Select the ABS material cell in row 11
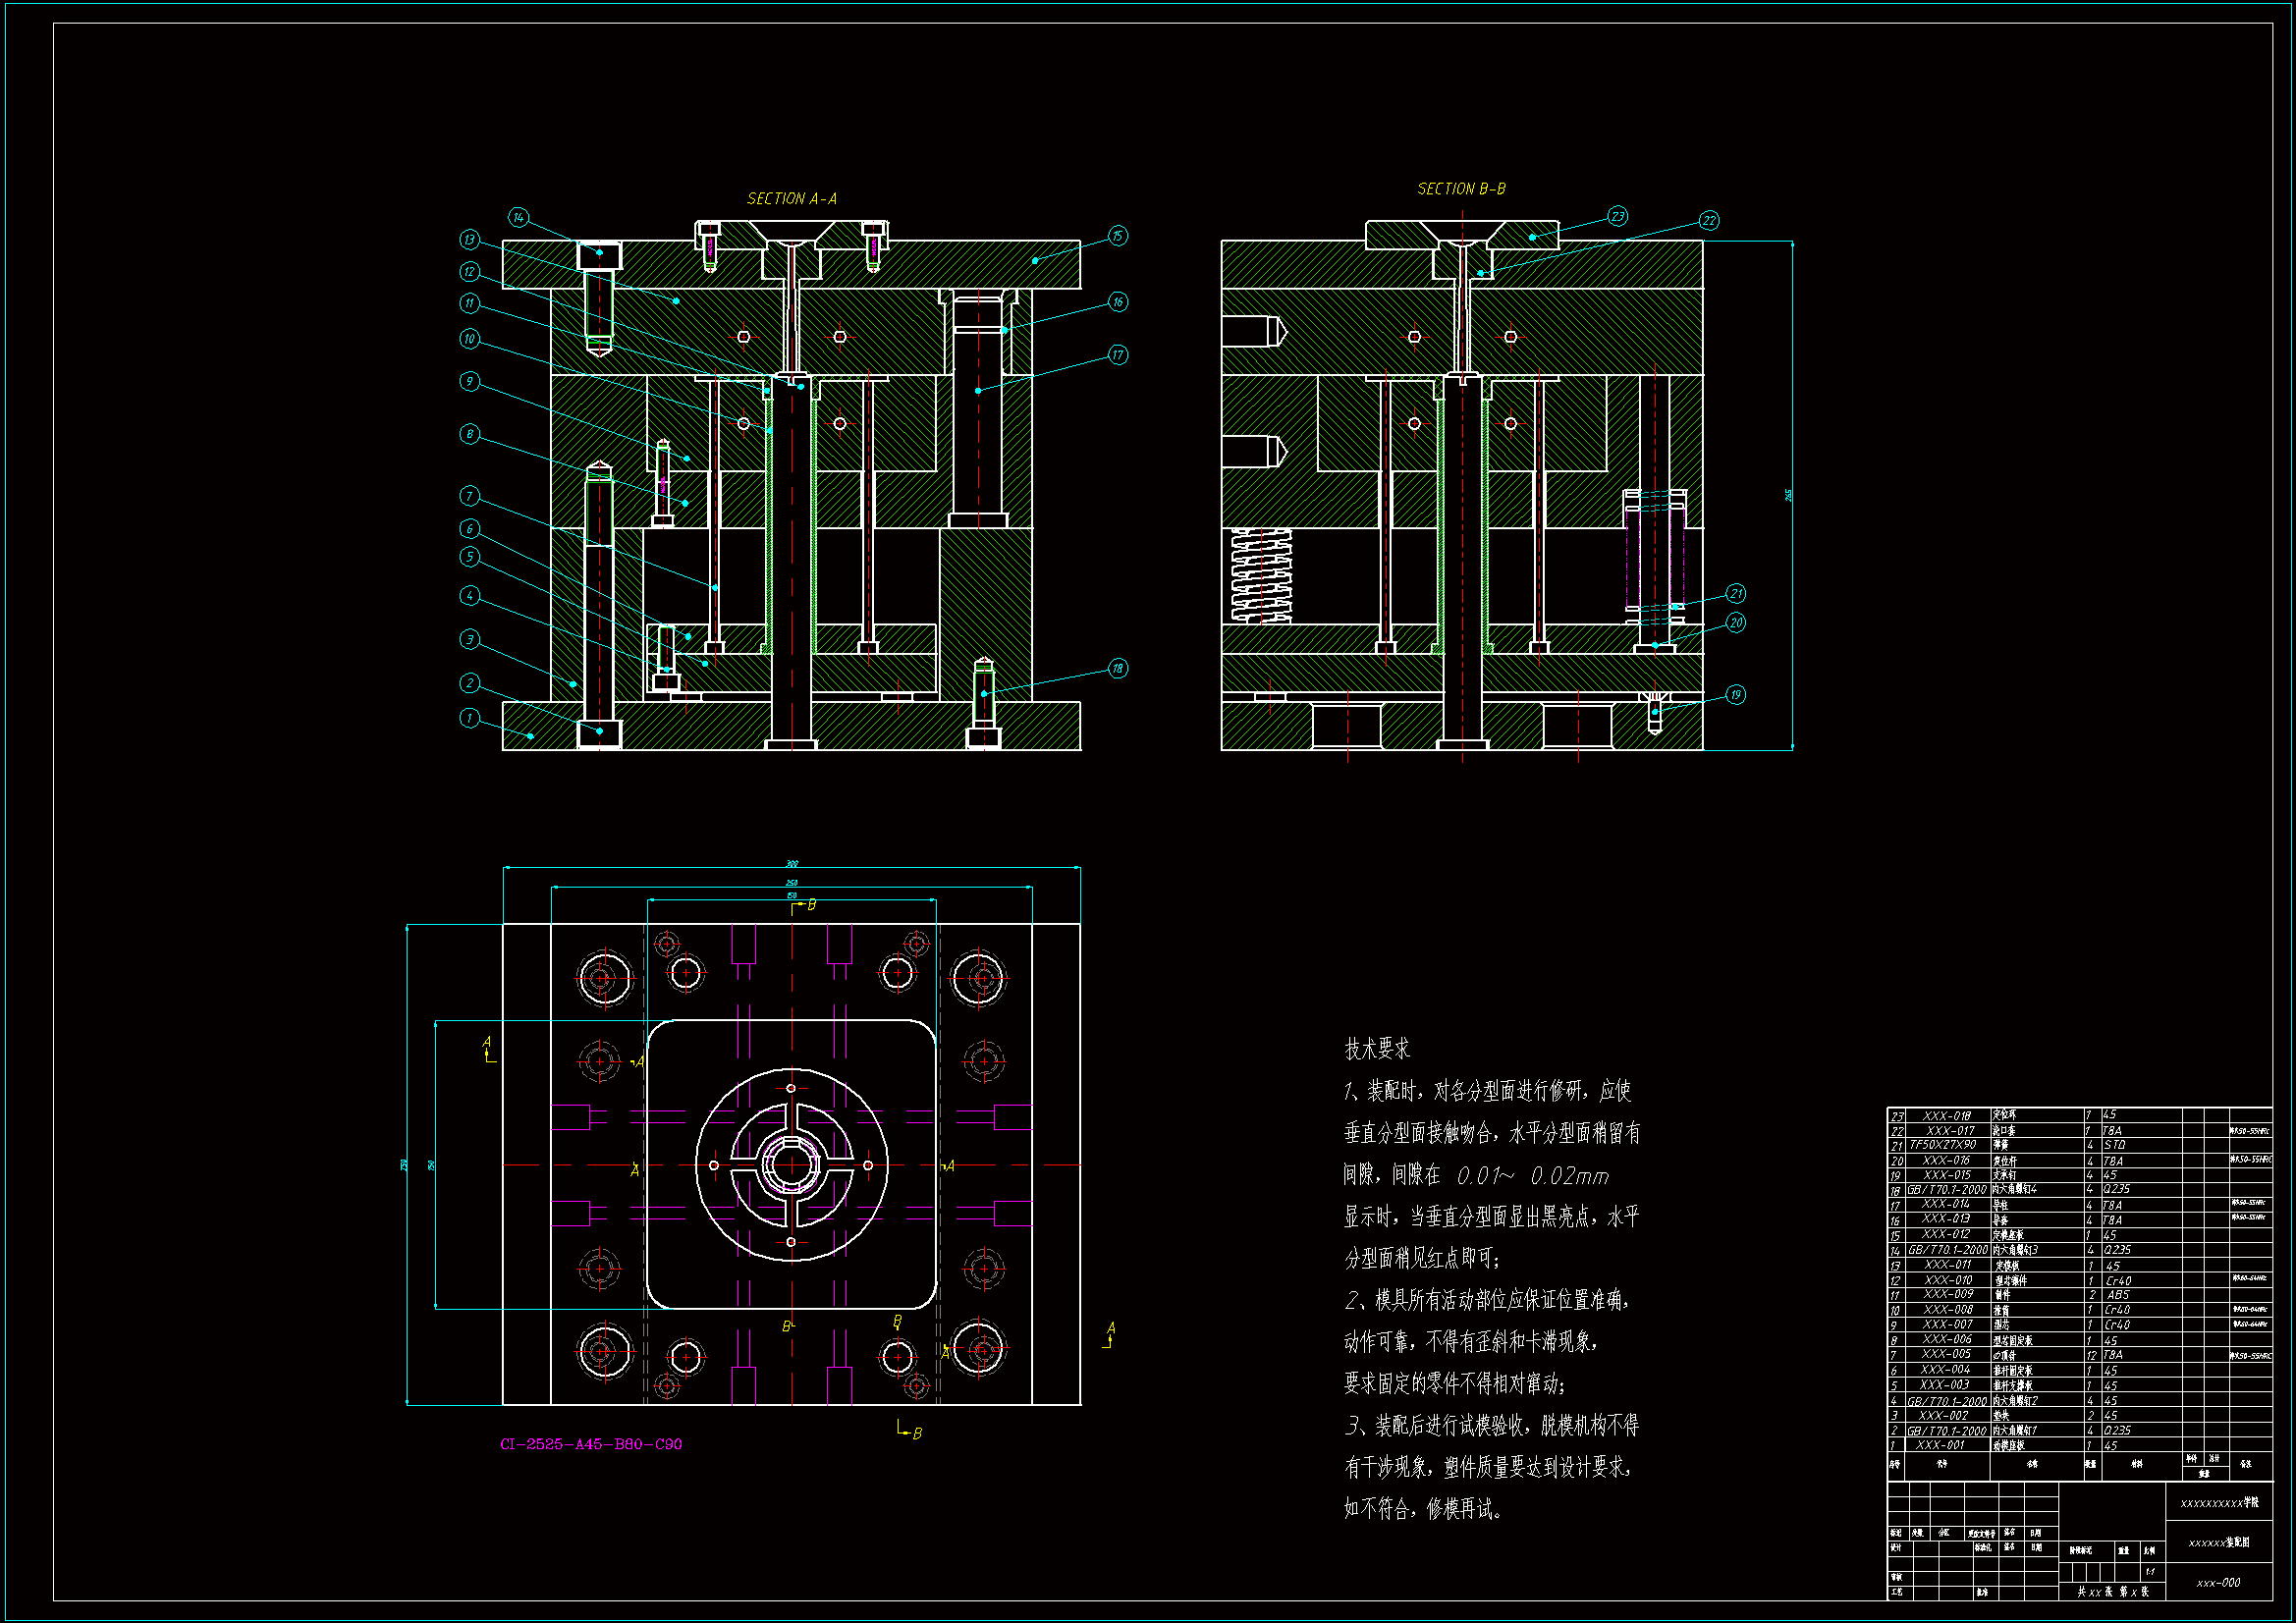Screen dimensions: 2296x1623 (x=2118, y=1294)
